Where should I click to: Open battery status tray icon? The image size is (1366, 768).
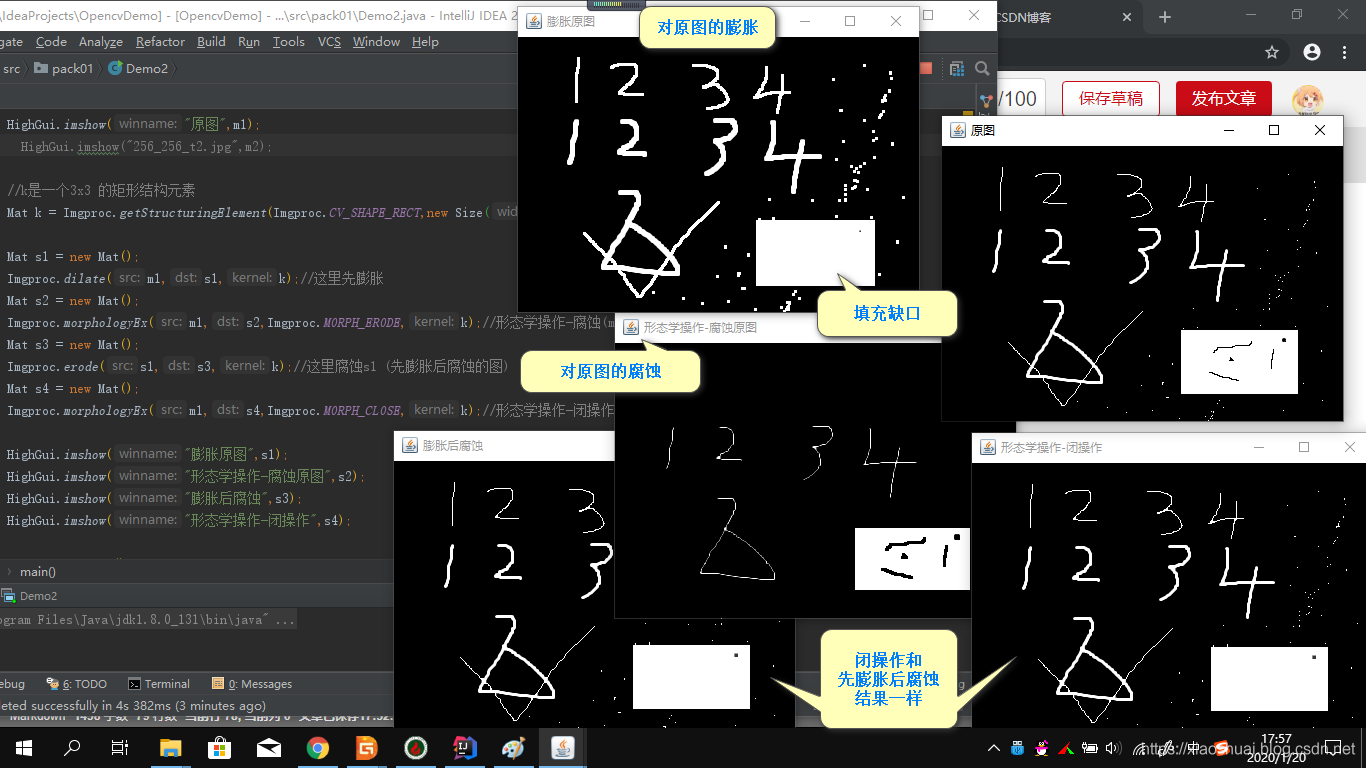[x=1090, y=748]
